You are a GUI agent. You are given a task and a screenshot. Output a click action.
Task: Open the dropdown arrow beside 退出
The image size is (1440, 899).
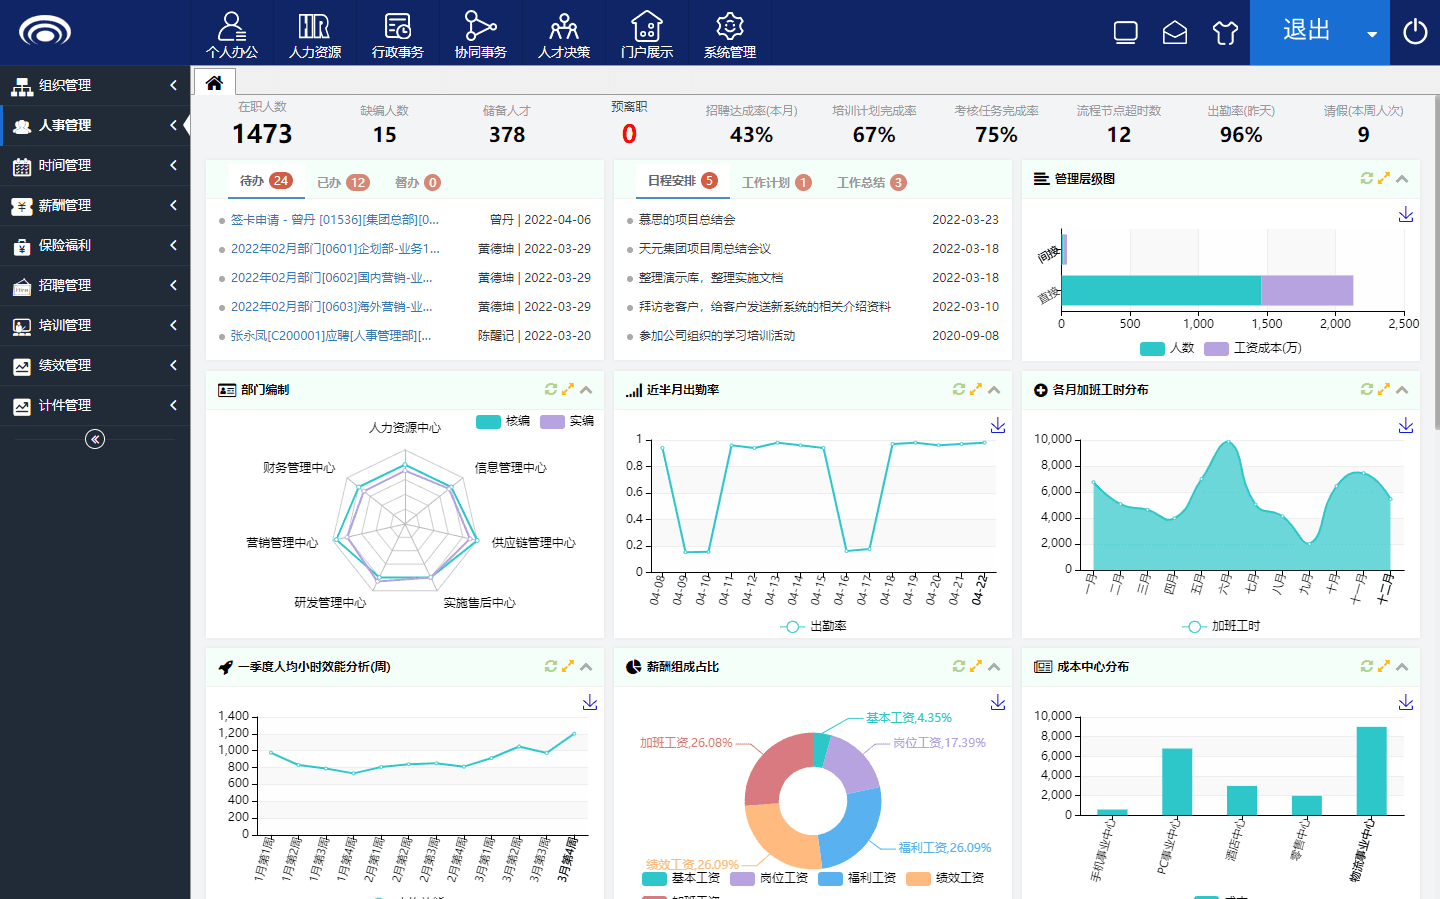(1372, 34)
